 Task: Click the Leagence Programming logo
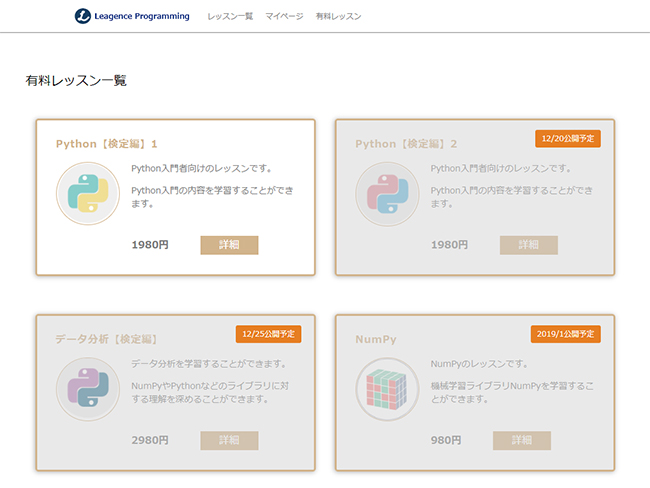click(x=132, y=16)
